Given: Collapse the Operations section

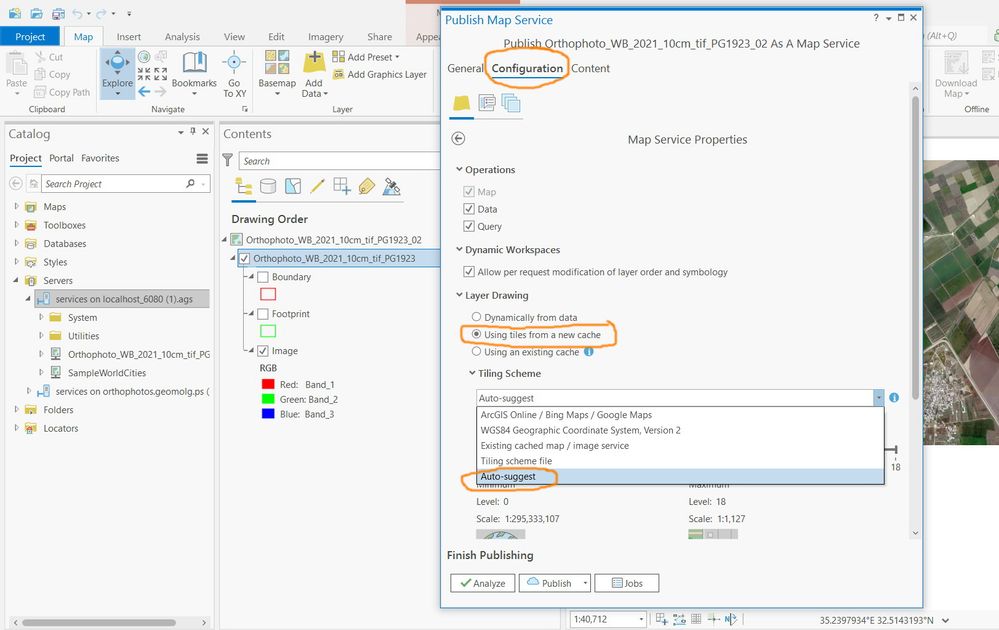Looking at the screenshot, I should [x=459, y=169].
